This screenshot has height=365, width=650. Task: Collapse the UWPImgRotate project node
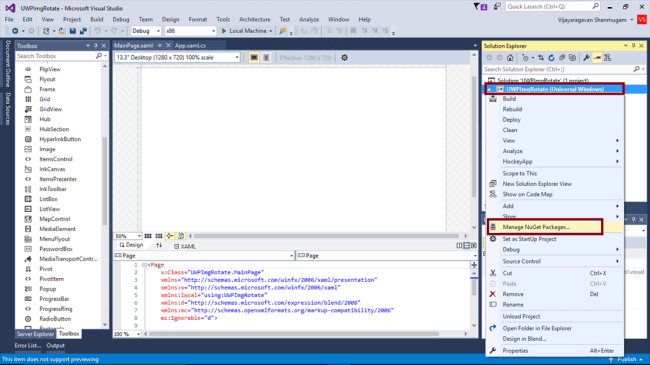(x=489, y=89)
